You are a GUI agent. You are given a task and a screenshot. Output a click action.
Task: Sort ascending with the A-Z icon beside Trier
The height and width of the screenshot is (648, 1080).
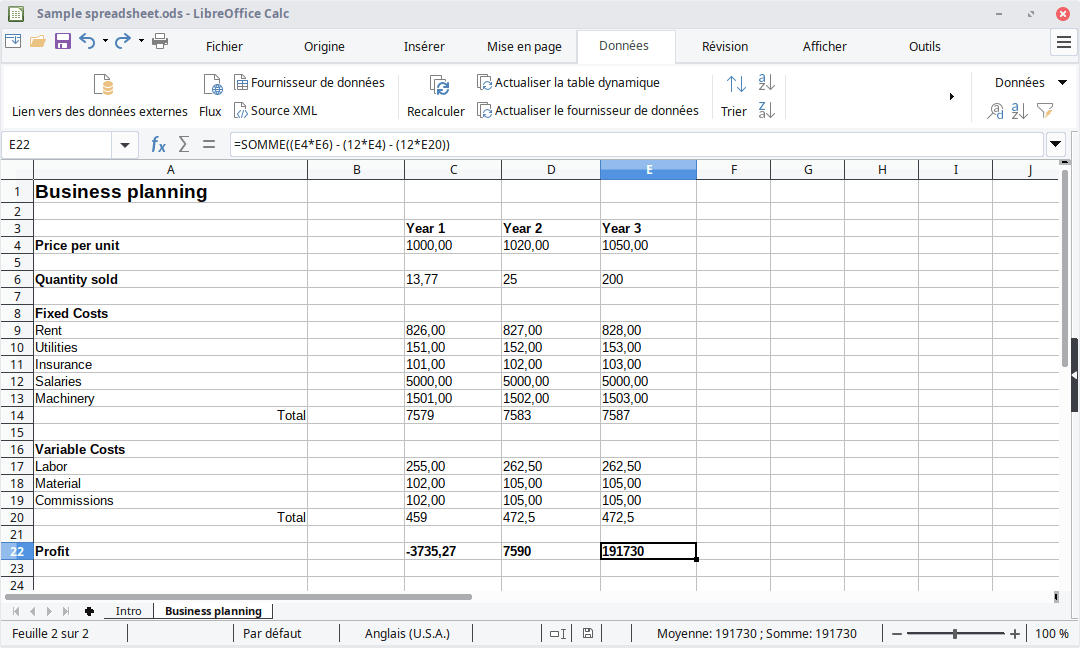tap(767, 83)
